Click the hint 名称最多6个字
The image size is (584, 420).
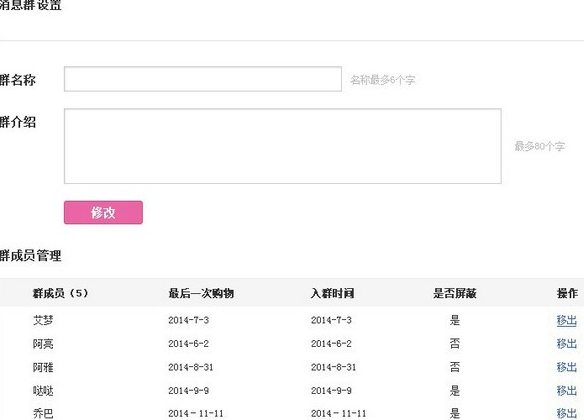point(383,80)
